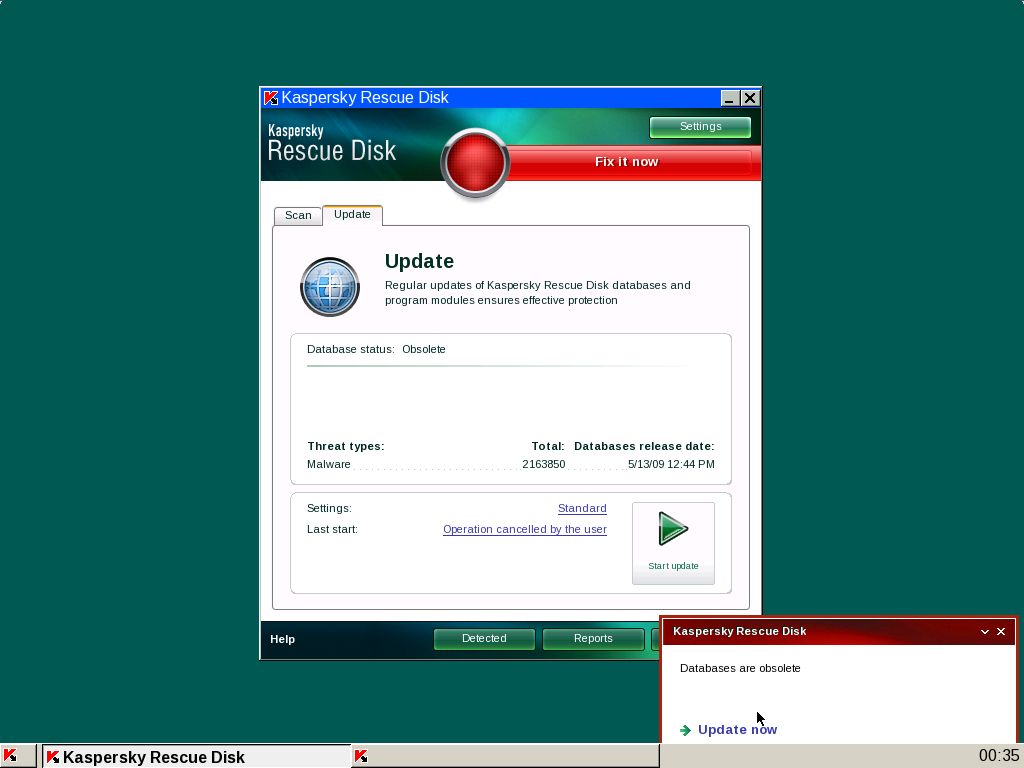Click the Databases are obsolete message

tap(740, 668)
